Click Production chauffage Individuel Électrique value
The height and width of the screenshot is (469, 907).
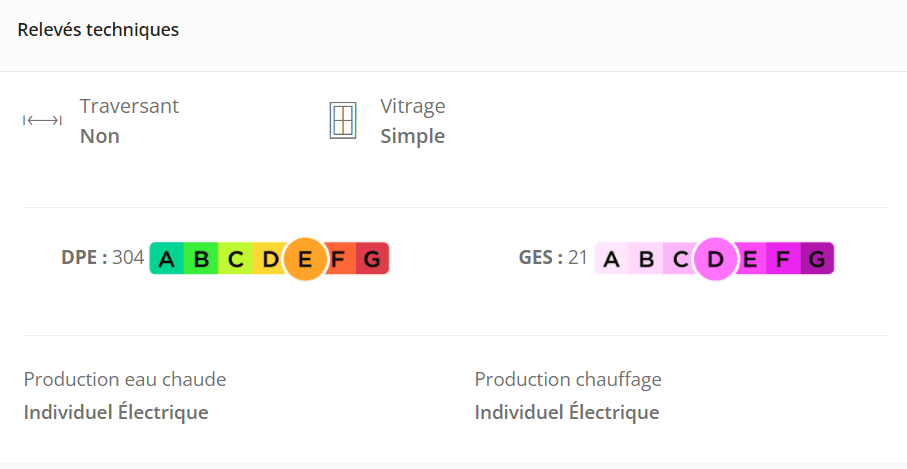[x=566, y=412]
